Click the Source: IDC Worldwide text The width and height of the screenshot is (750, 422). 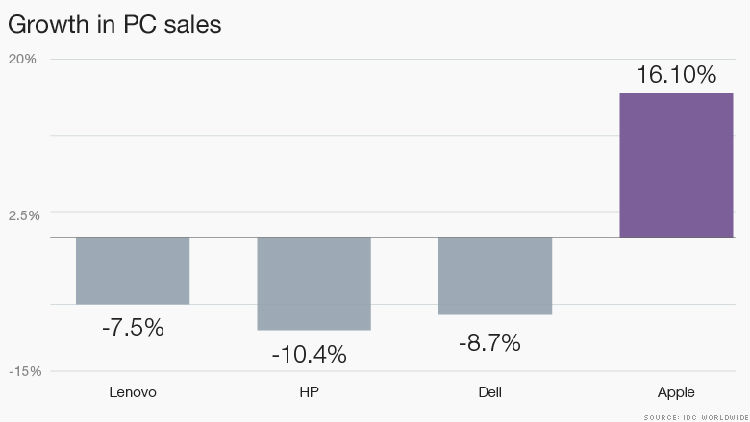pyautogui.click(x=694, y=415)
